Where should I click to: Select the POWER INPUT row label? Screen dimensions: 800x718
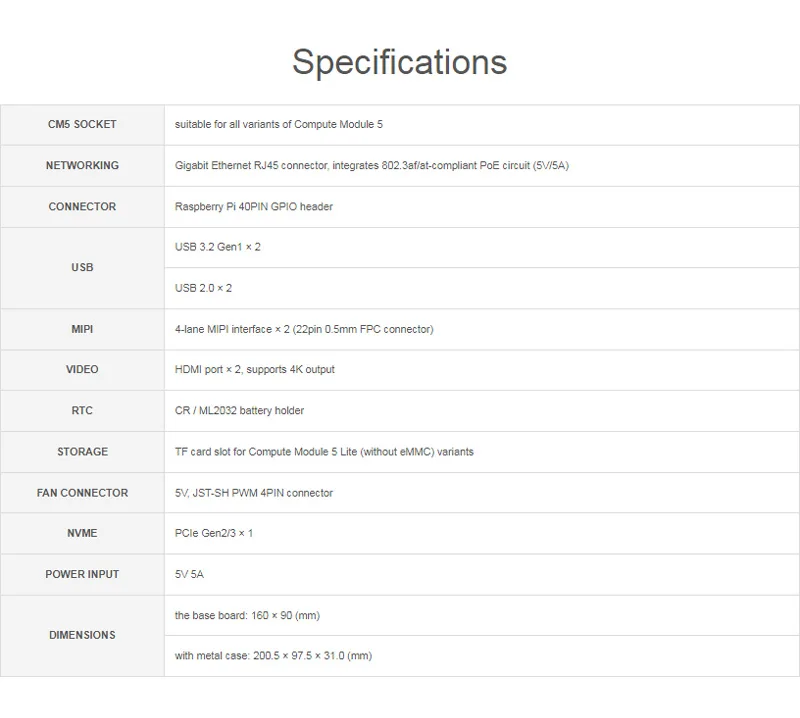[x=82, y=575]
